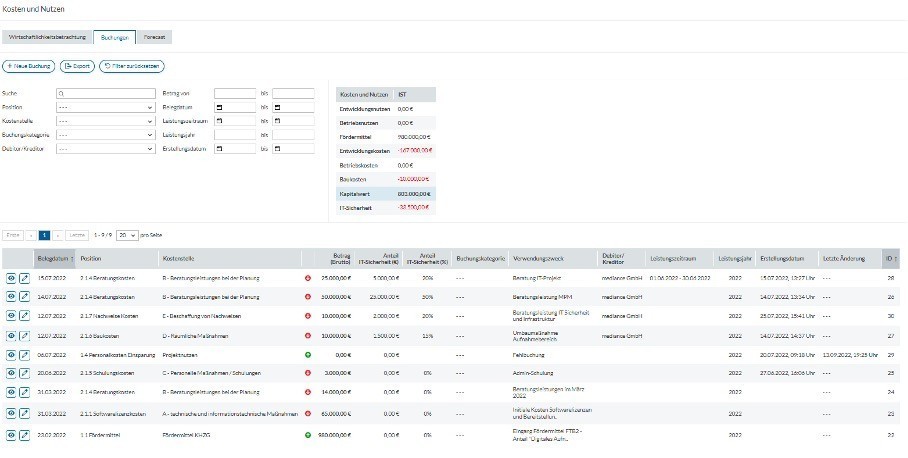
Task: Click the 13.09.2022 last-change timestamp
Action: point(850,355)
